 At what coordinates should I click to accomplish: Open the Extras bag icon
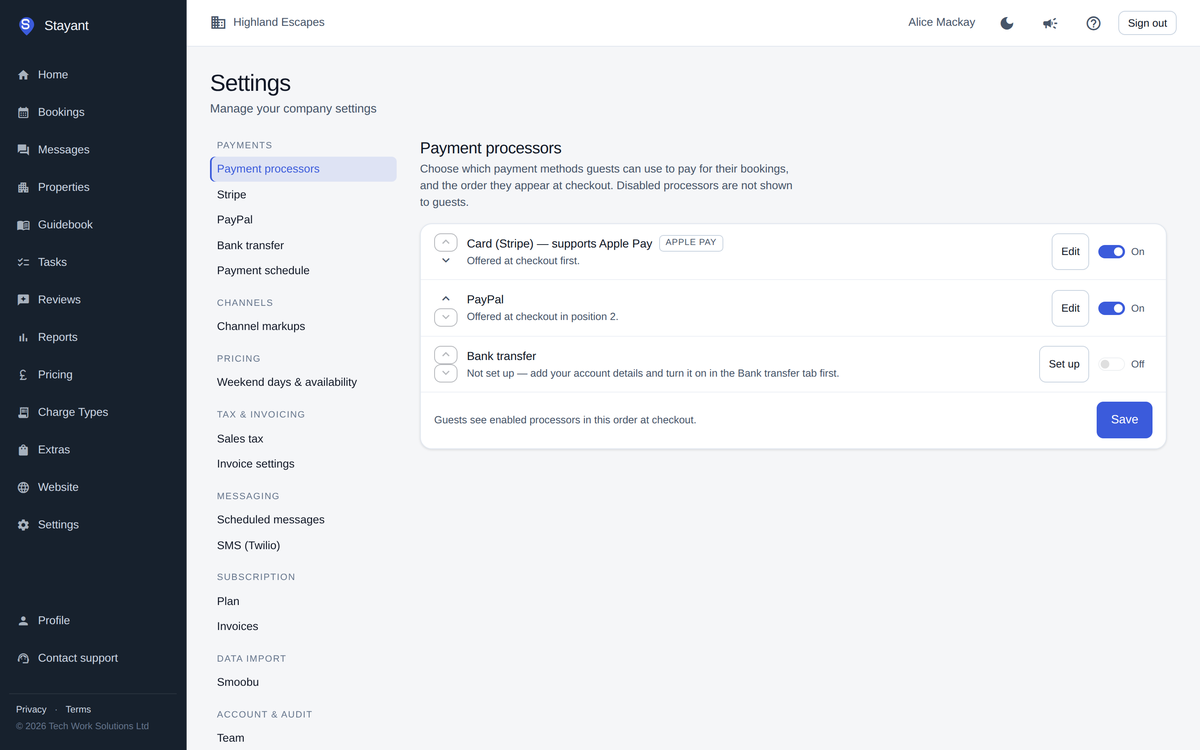23,450
